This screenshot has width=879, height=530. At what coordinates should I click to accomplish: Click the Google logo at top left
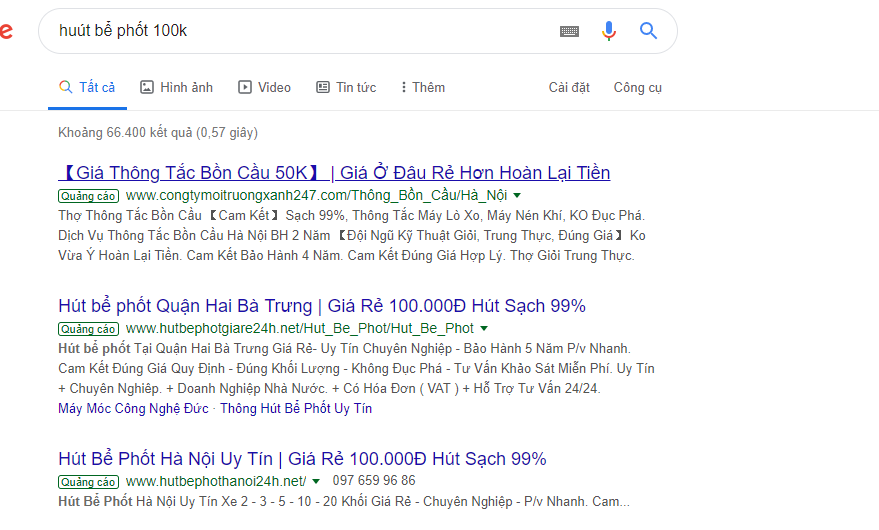(5, 31)
